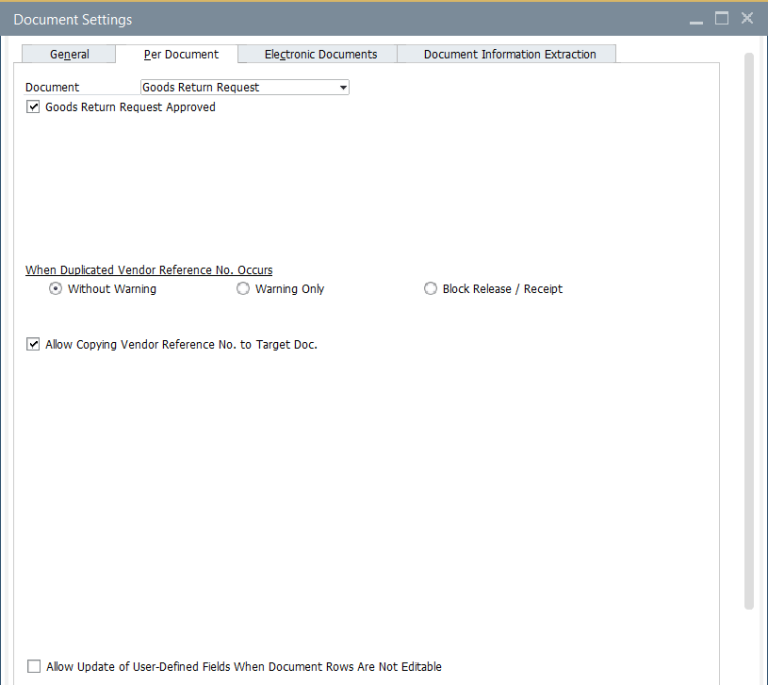The width and height of the screenshot is (768, 685).
Task: Select Block Release / Receipt option
Action: (431, 289)
